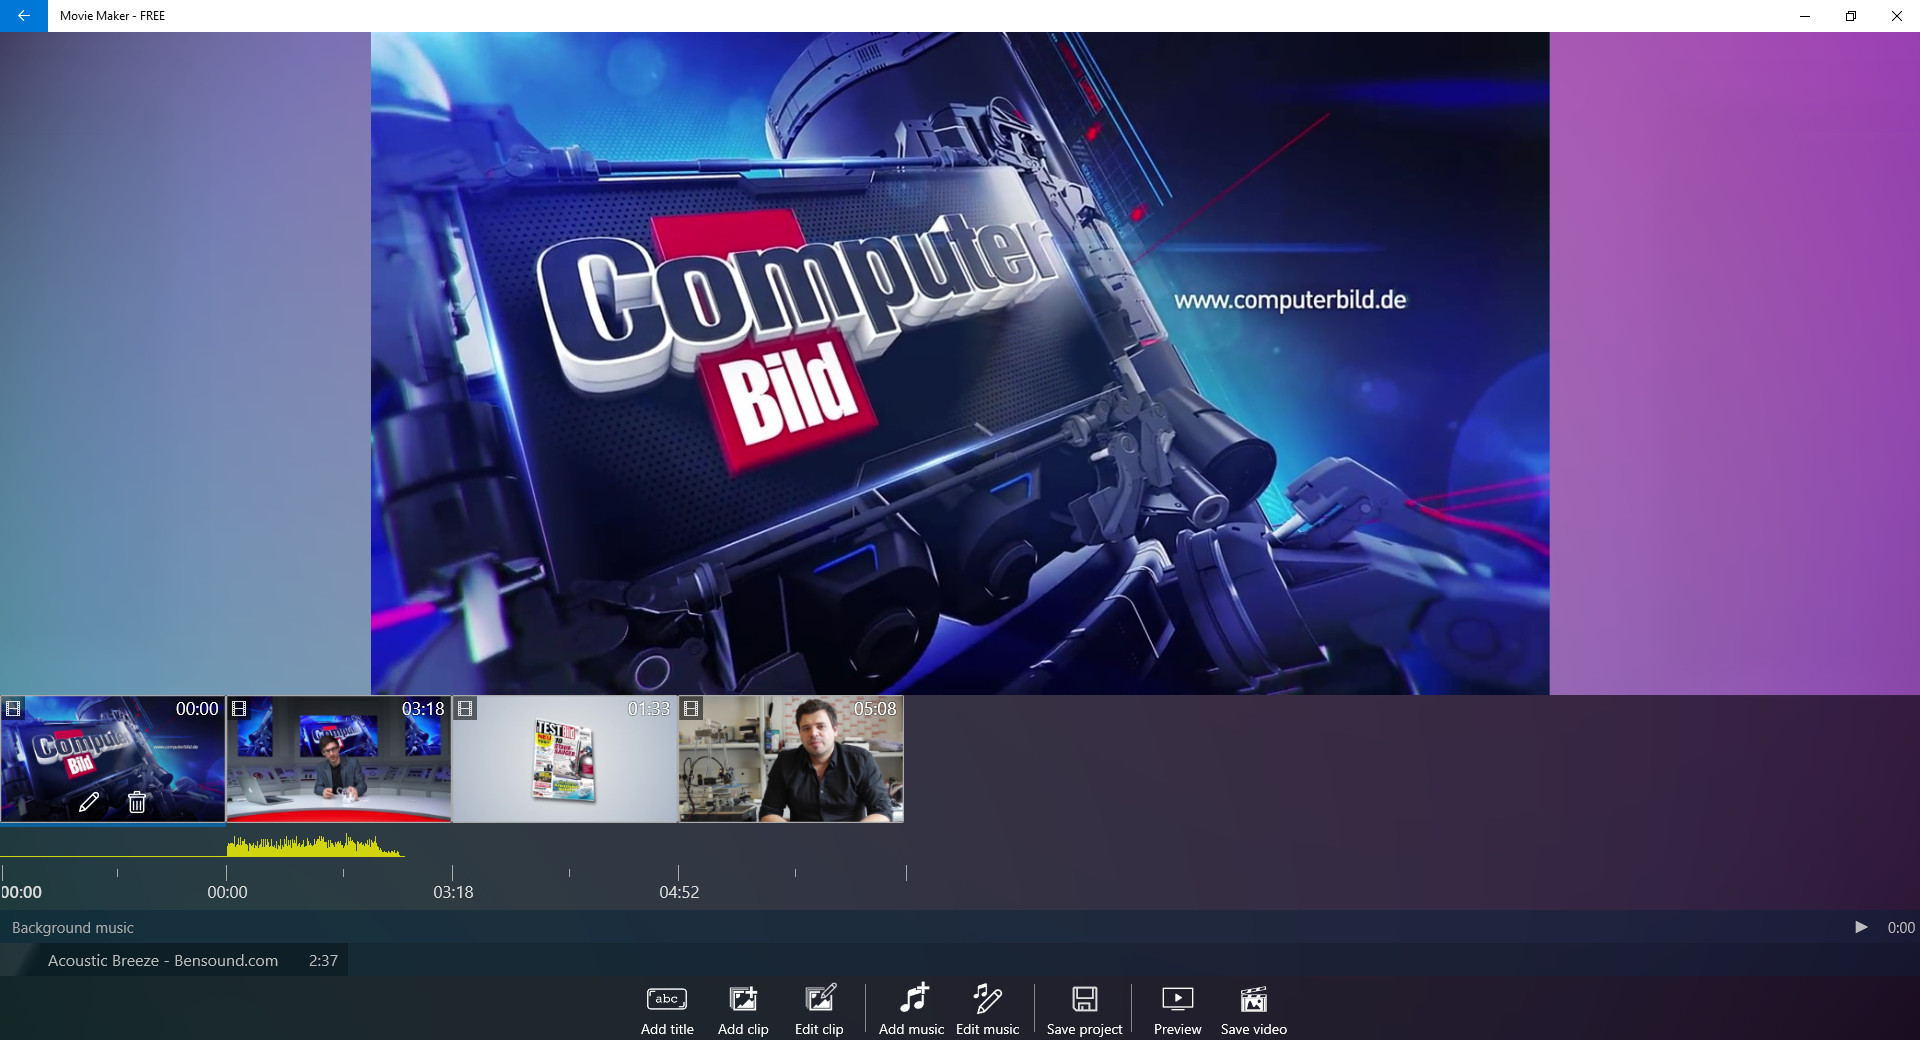
Task: Navigate back with the arrow button
Action: pos(22,16)
